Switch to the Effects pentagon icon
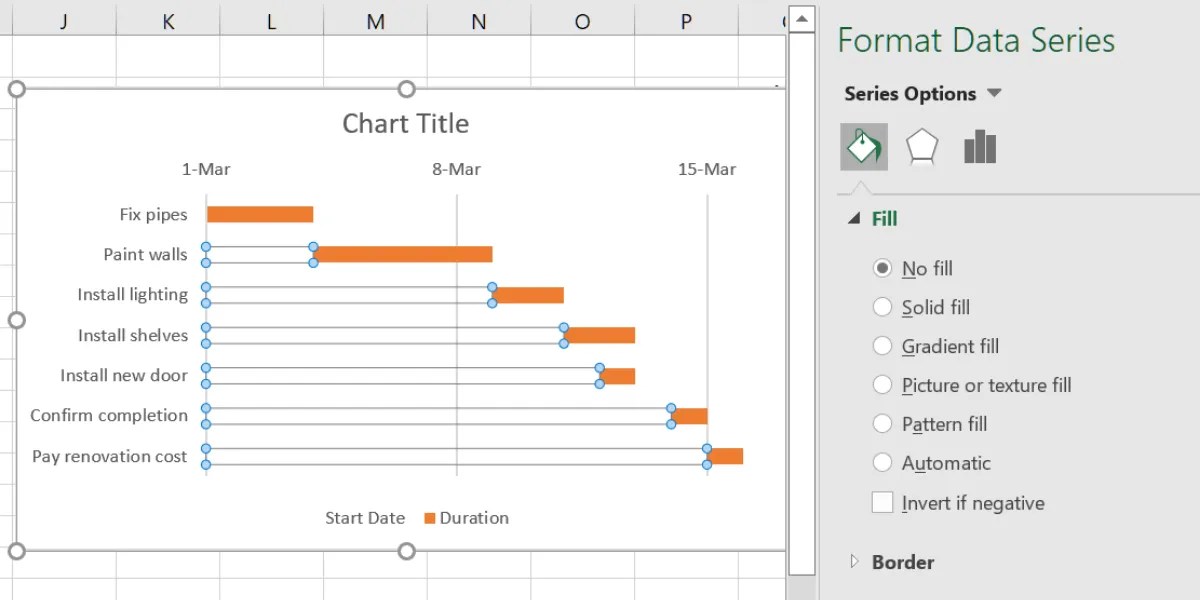 tap(921, 145)
